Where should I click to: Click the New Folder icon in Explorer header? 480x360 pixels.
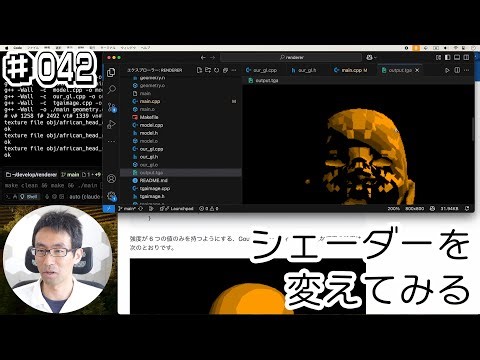(208, 70)
